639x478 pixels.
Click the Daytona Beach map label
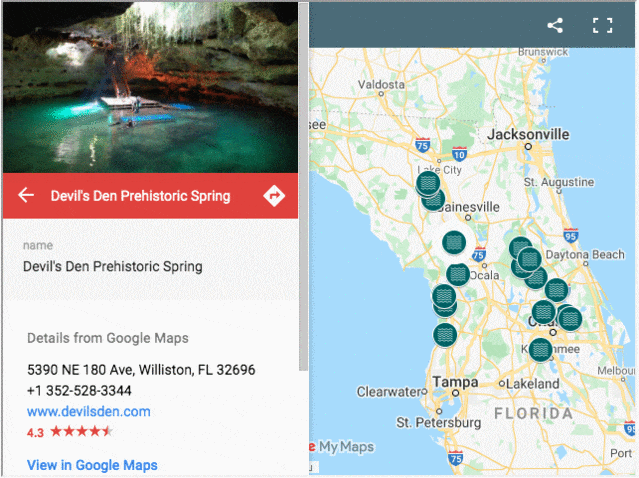[585, 255]
